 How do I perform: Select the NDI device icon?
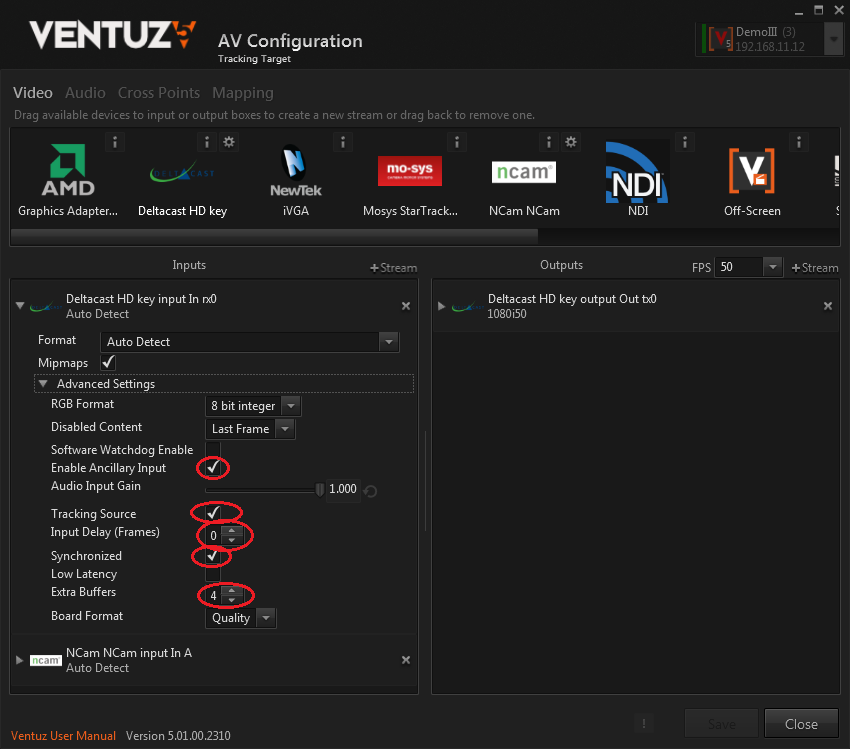tap(638, 170)
